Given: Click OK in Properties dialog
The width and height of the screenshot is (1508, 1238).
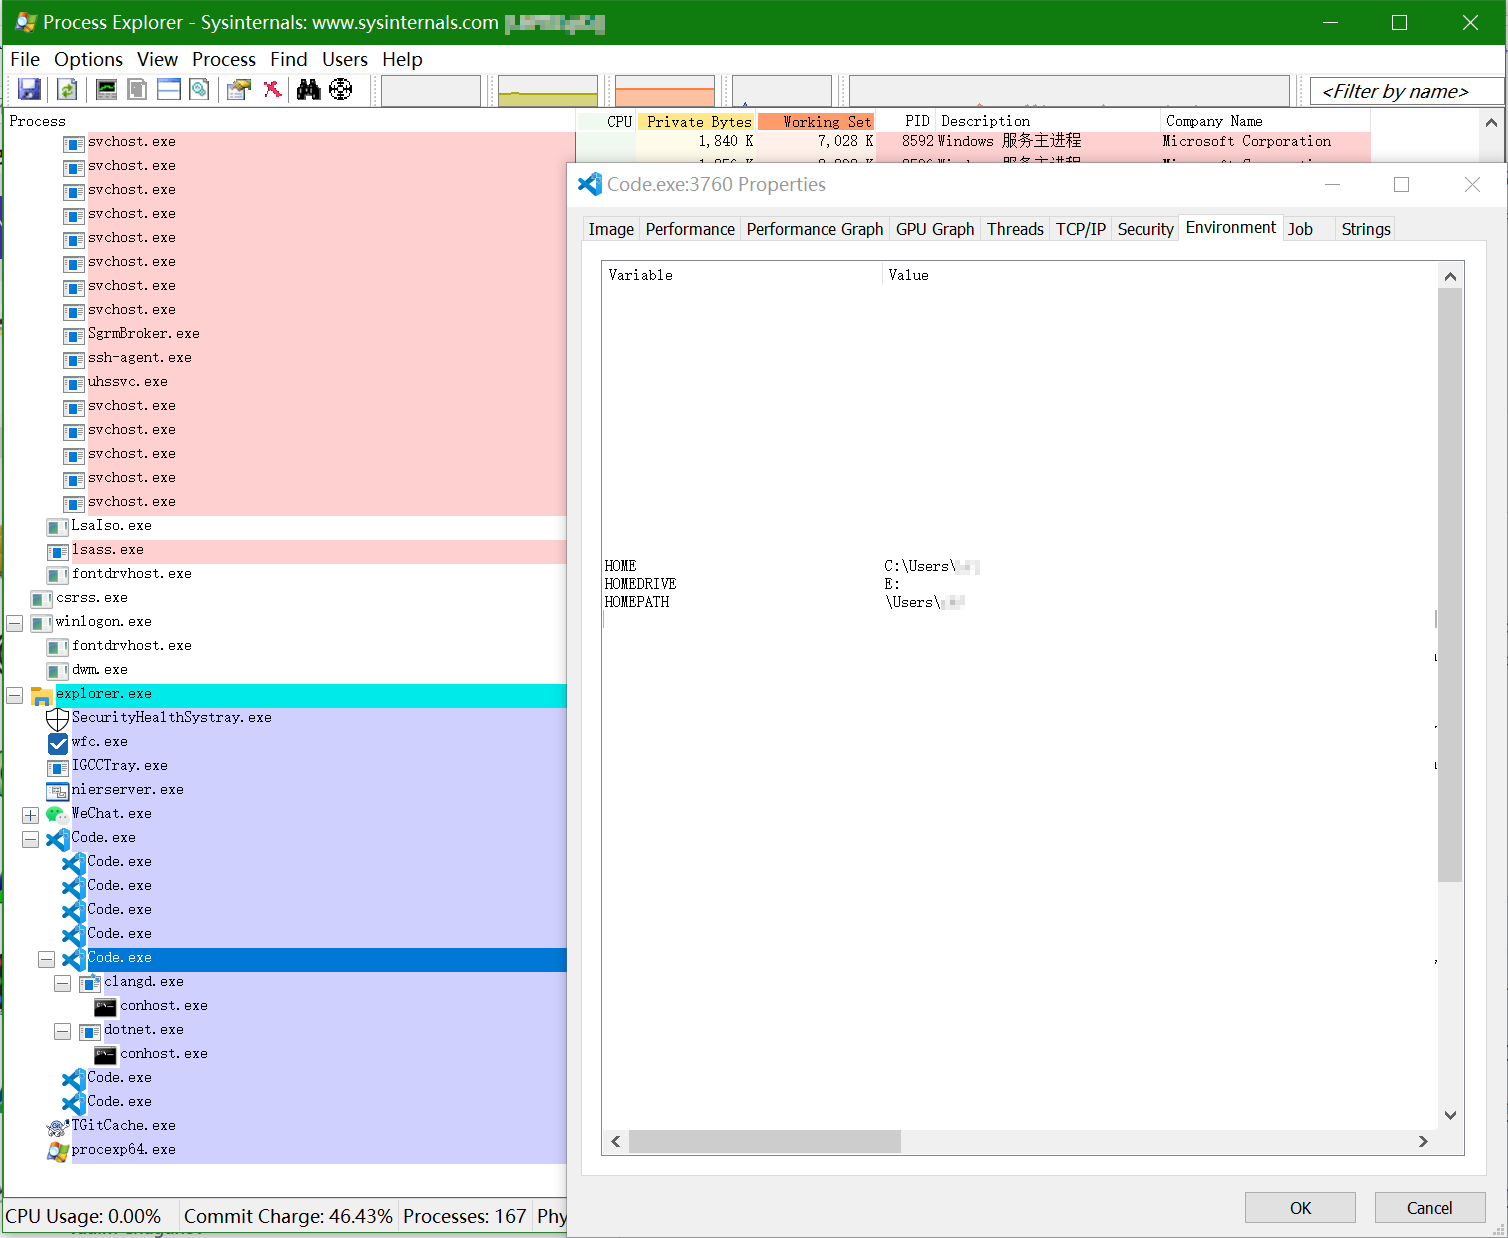Looking at the screenshot, I should coord(1300,1207).
